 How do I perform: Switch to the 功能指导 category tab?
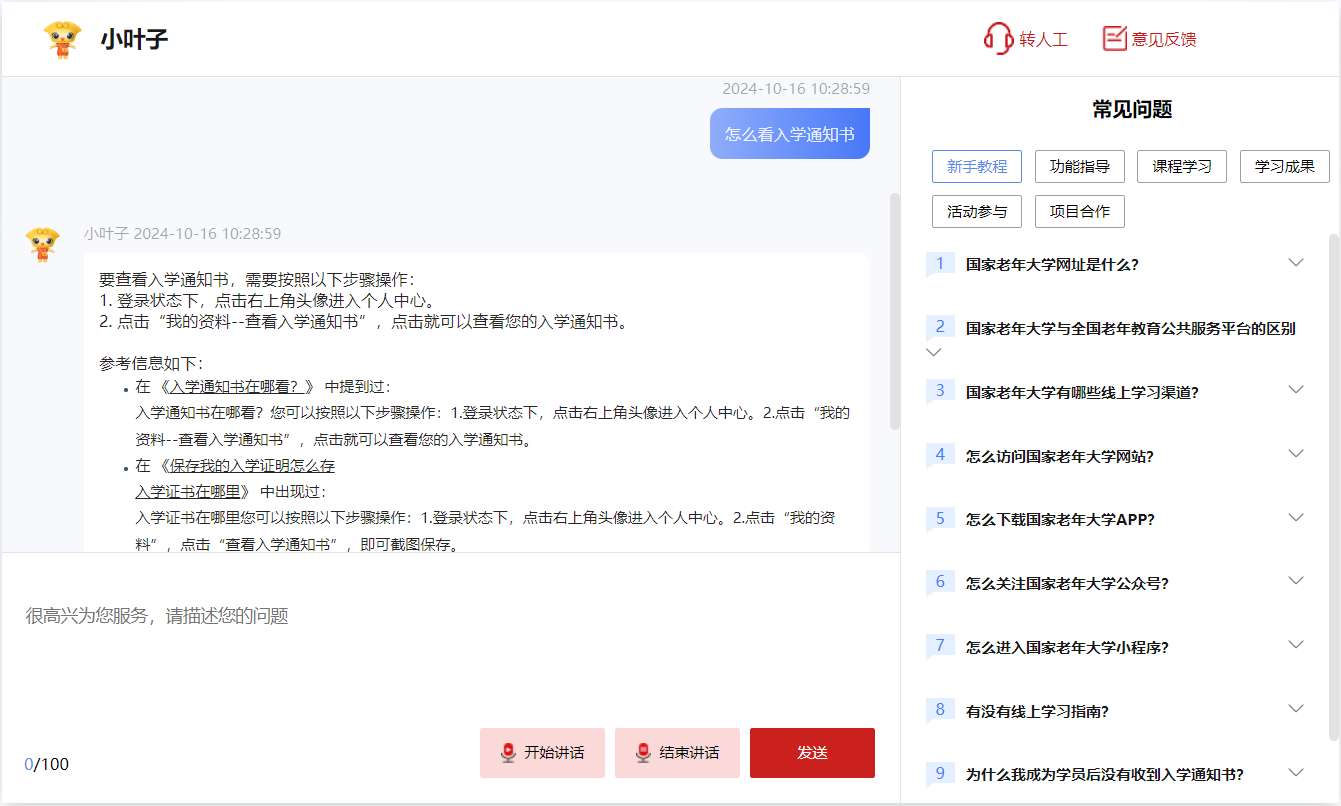pyautogui.click(x=1079, y=167)
